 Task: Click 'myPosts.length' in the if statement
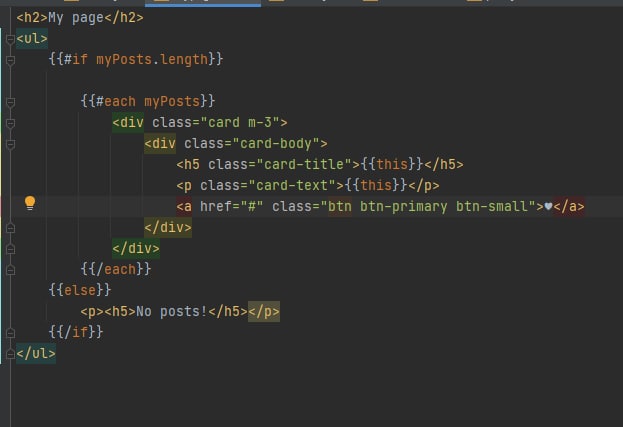(x=152, y=60)
